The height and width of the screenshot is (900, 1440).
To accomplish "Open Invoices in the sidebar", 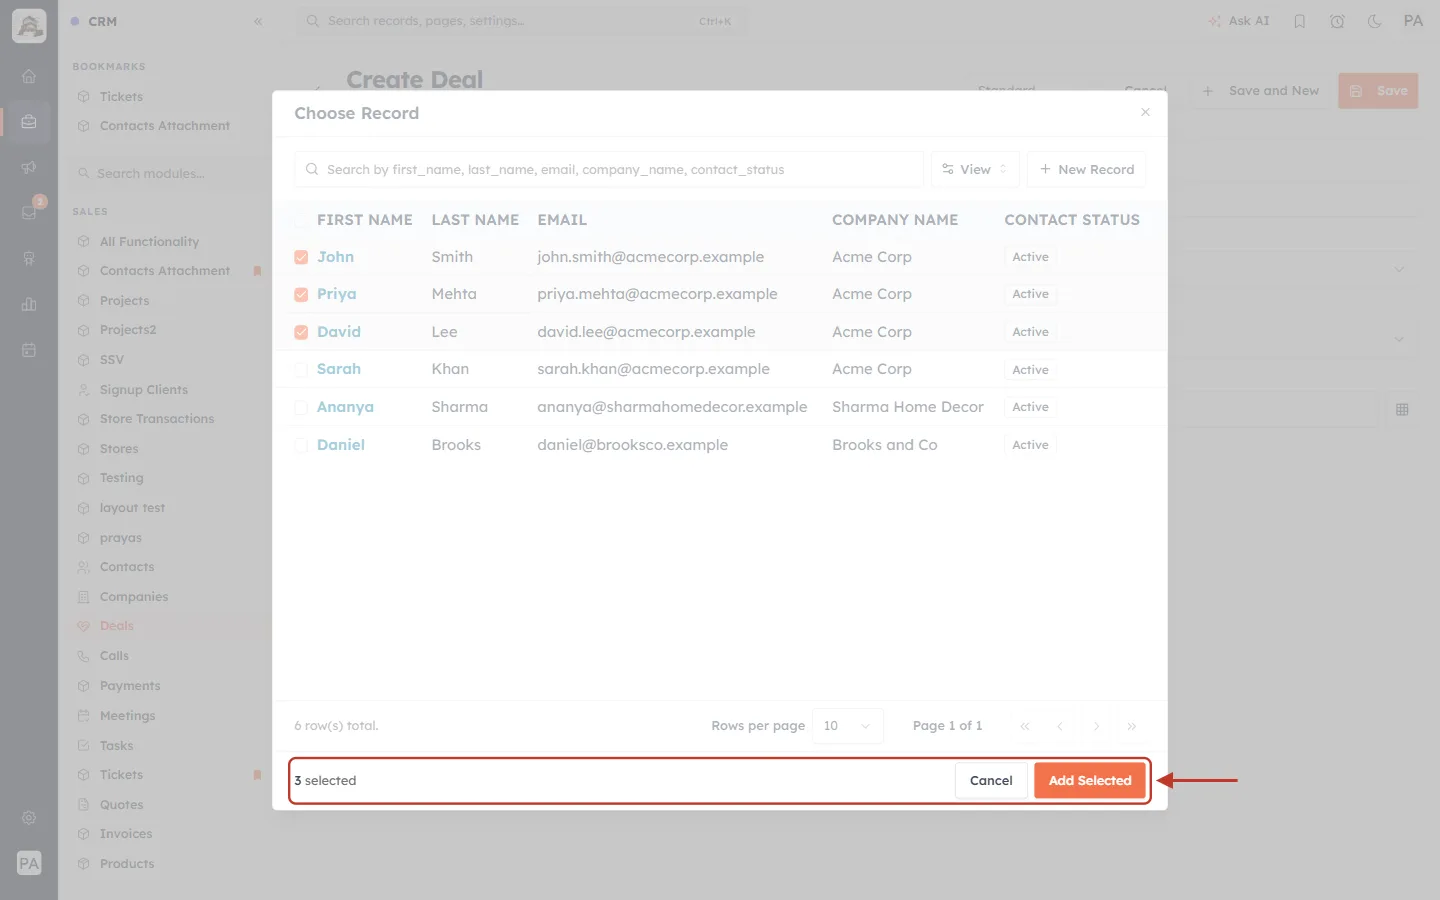I will pyautogui.click(x=126, y=834).
